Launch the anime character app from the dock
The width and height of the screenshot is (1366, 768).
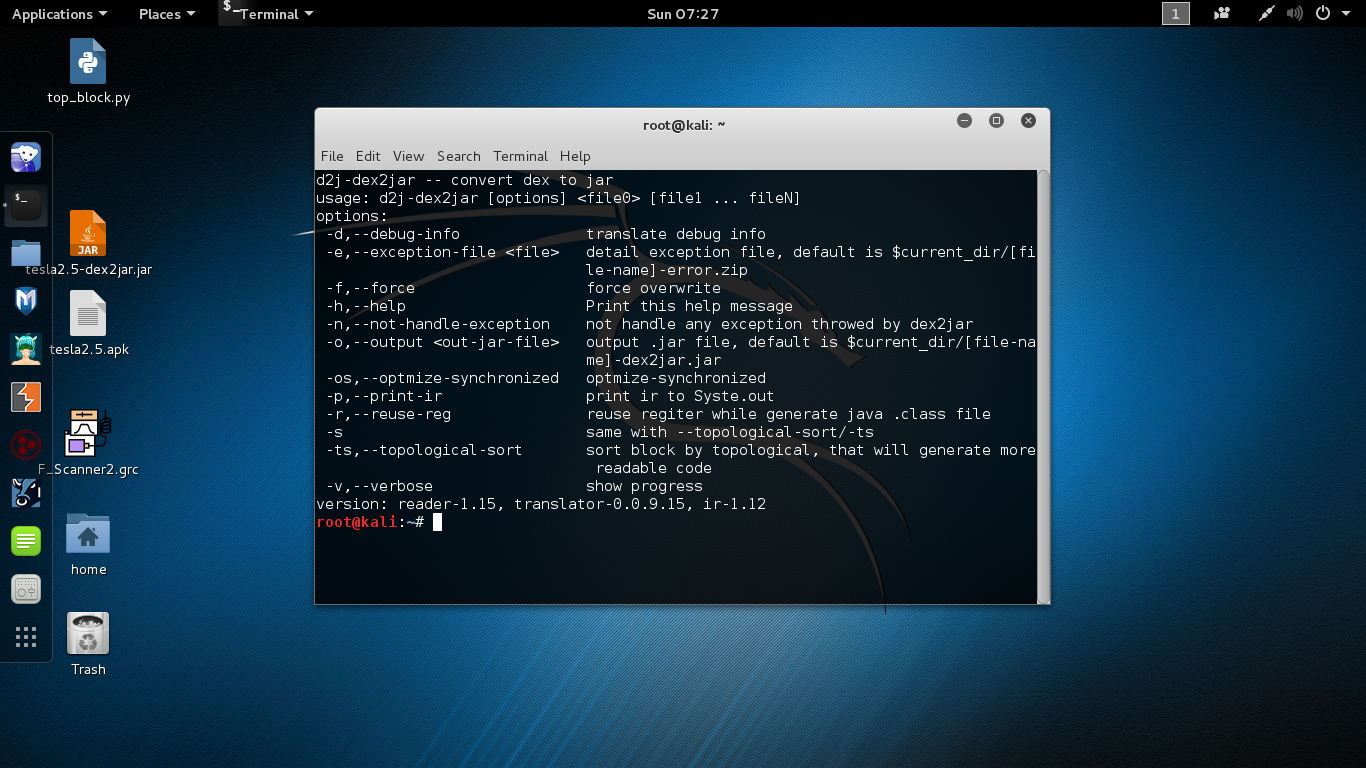(x=25, y=348)
